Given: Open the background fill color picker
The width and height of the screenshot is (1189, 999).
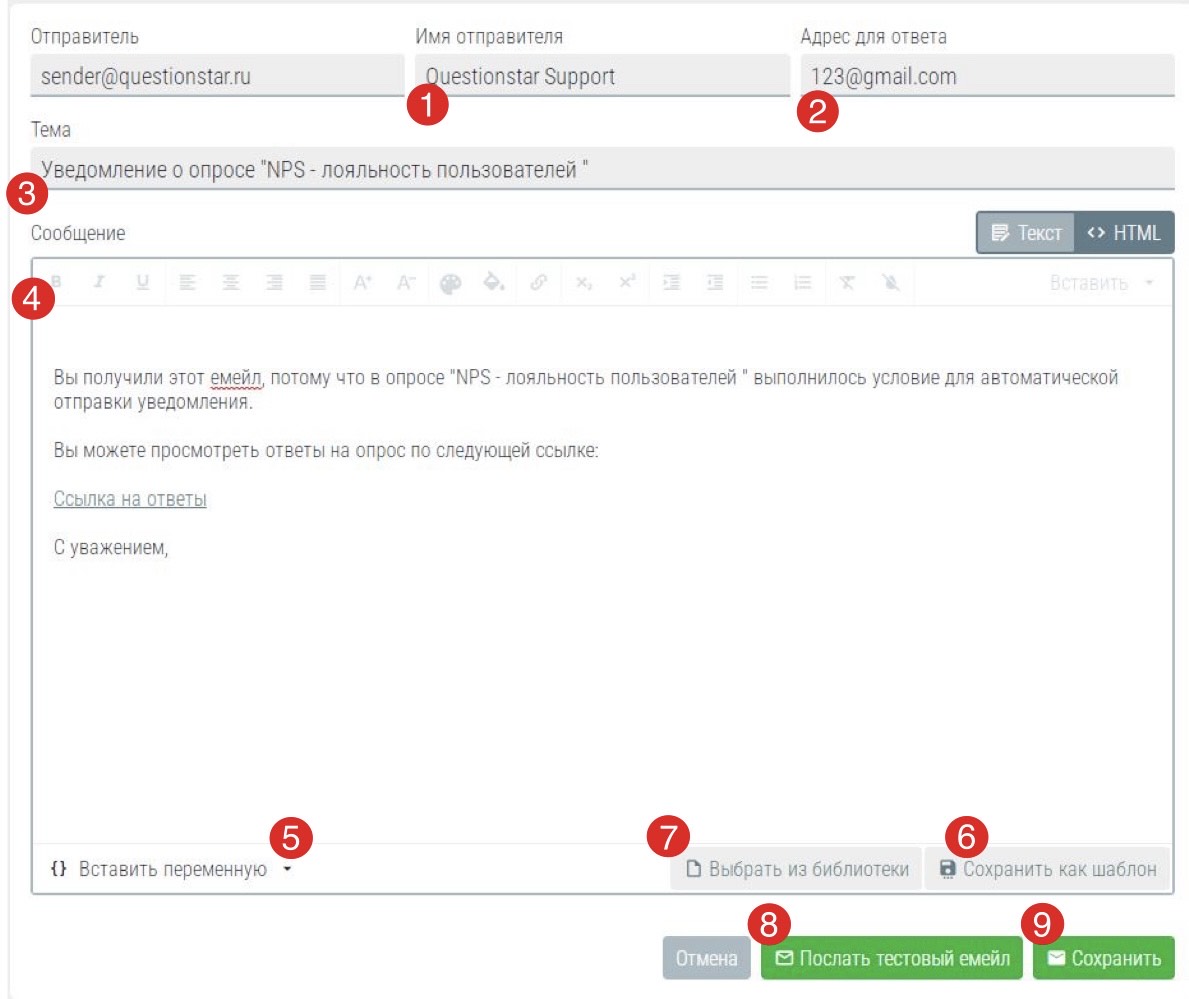Looking at the screenshot, I should click(494, 283).
